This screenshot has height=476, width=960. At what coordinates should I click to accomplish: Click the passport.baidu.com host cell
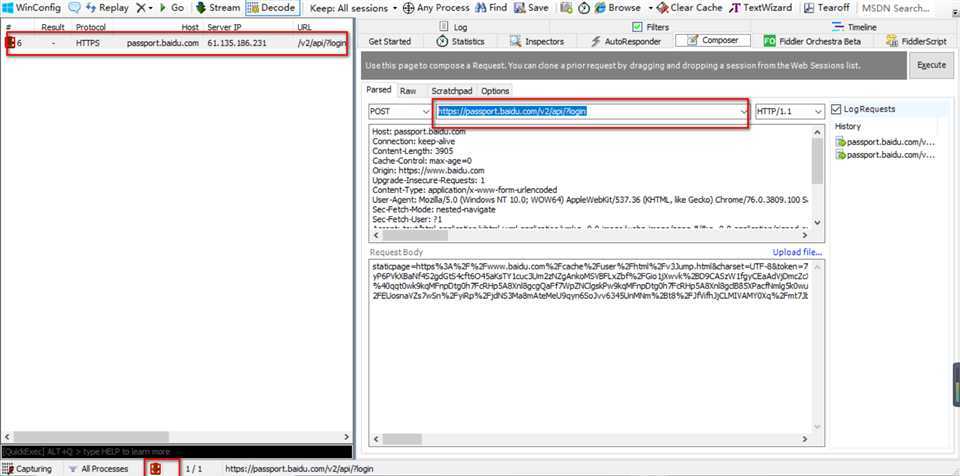[163, 43]
